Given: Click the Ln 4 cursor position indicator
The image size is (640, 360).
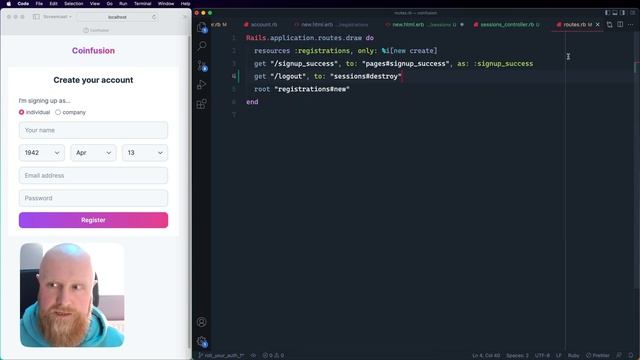Looking at the screenshot, I should coord(486,356).
